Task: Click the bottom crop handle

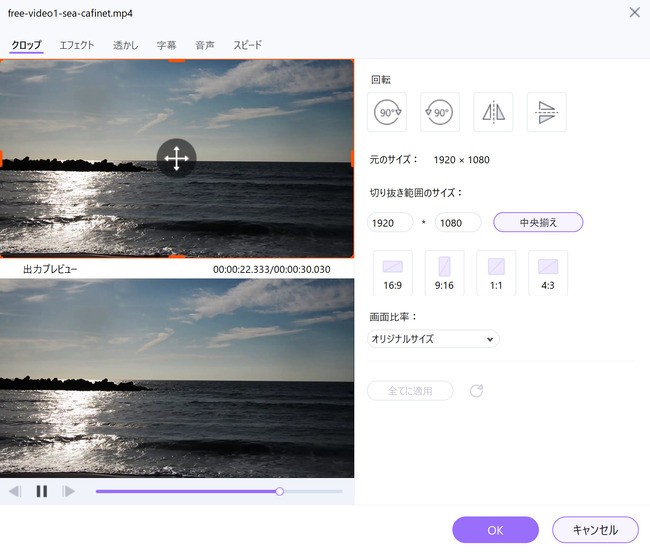Action: tap(177, 256)
